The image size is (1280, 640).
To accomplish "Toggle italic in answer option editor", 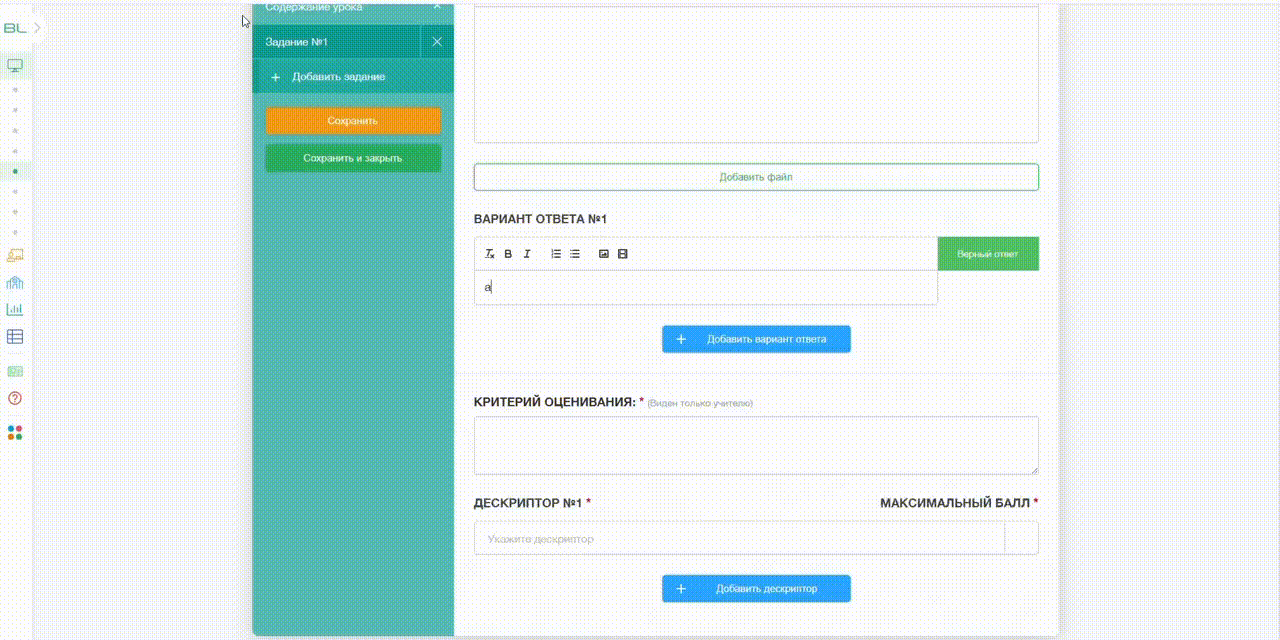I will click(527, 254).
